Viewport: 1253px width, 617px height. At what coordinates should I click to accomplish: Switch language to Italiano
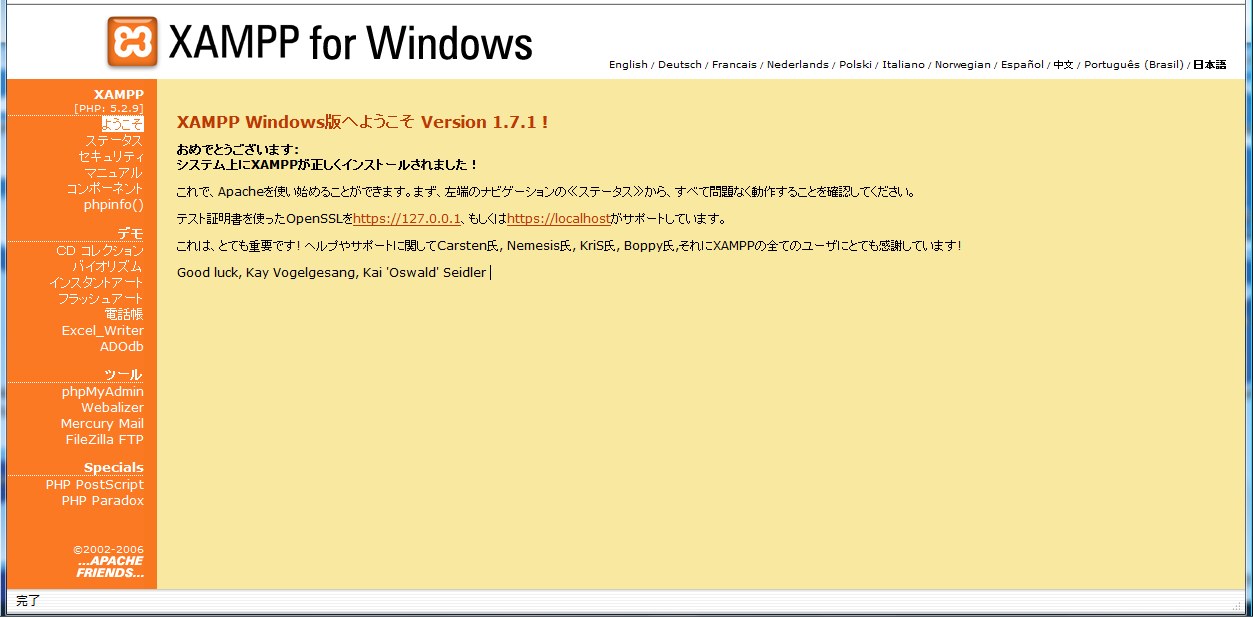click(x=903, y=65)
